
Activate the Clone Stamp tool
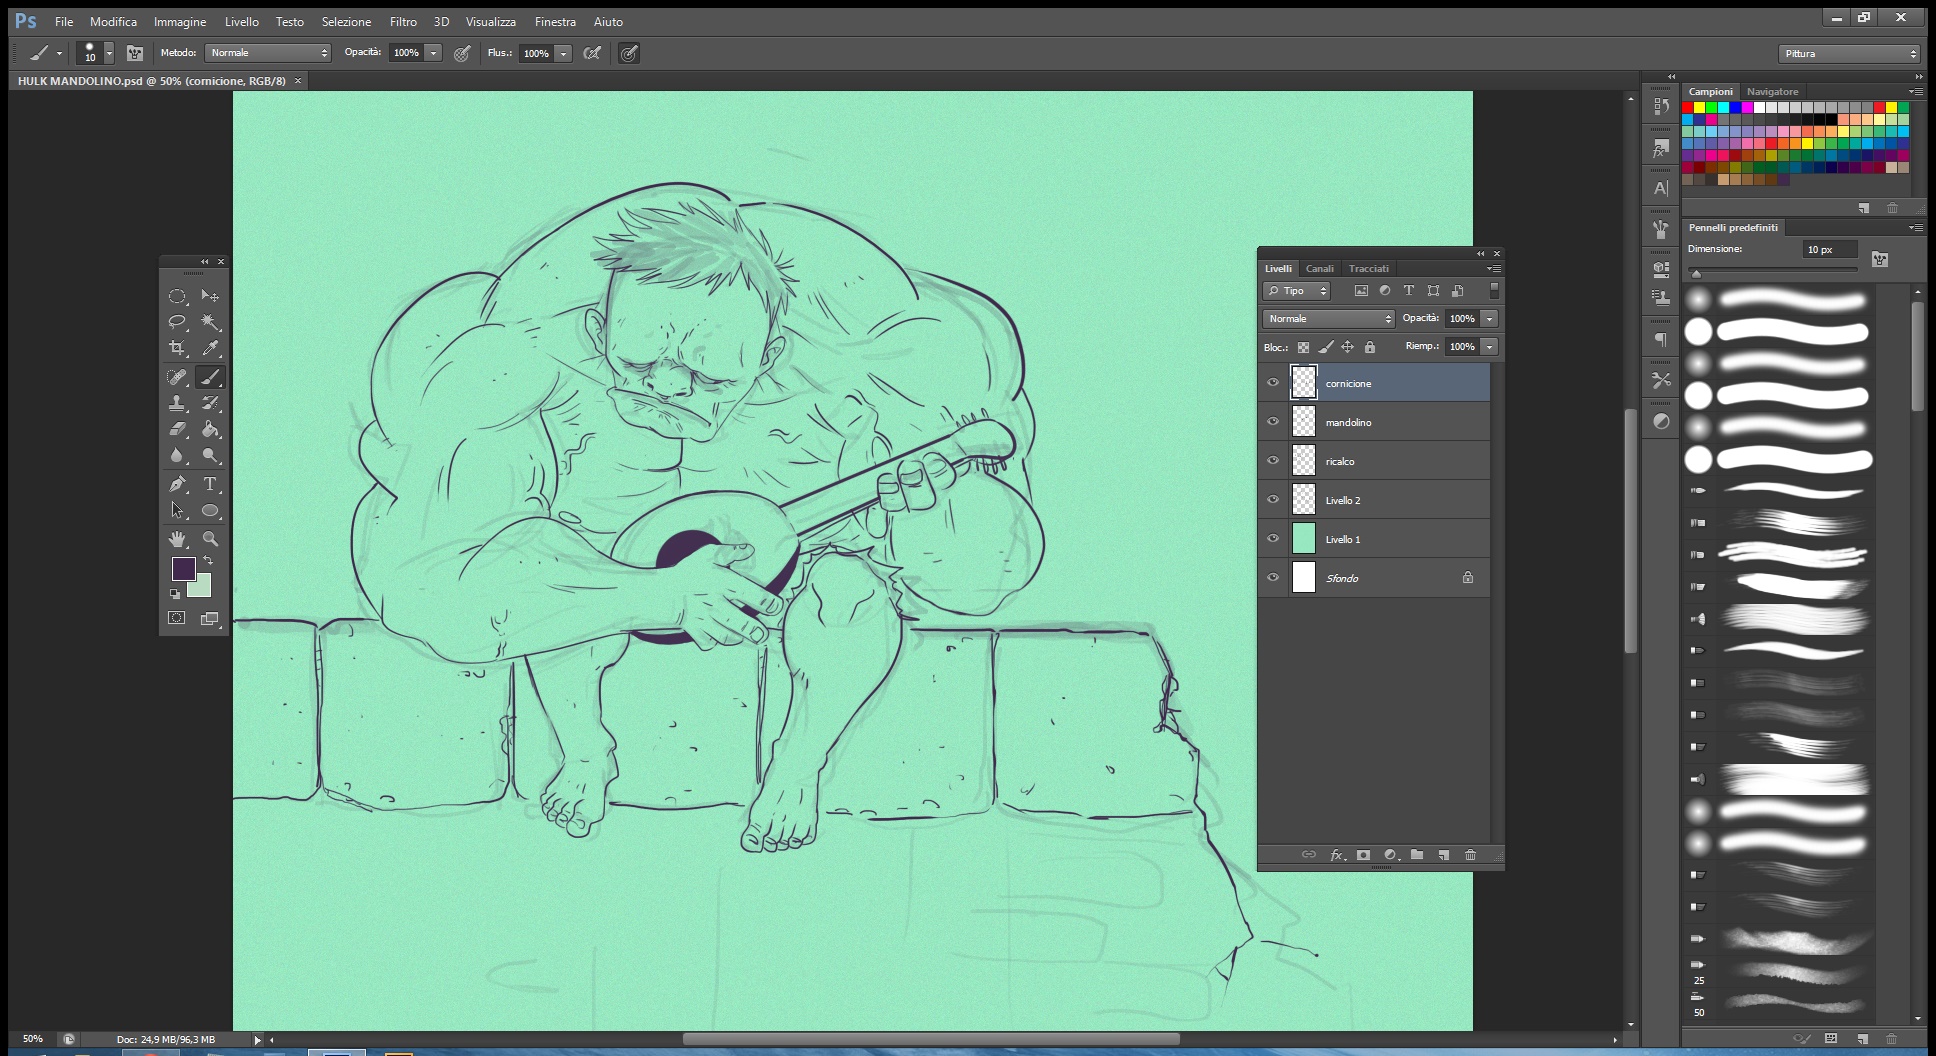pyautogui.click(x=177, y=403)
